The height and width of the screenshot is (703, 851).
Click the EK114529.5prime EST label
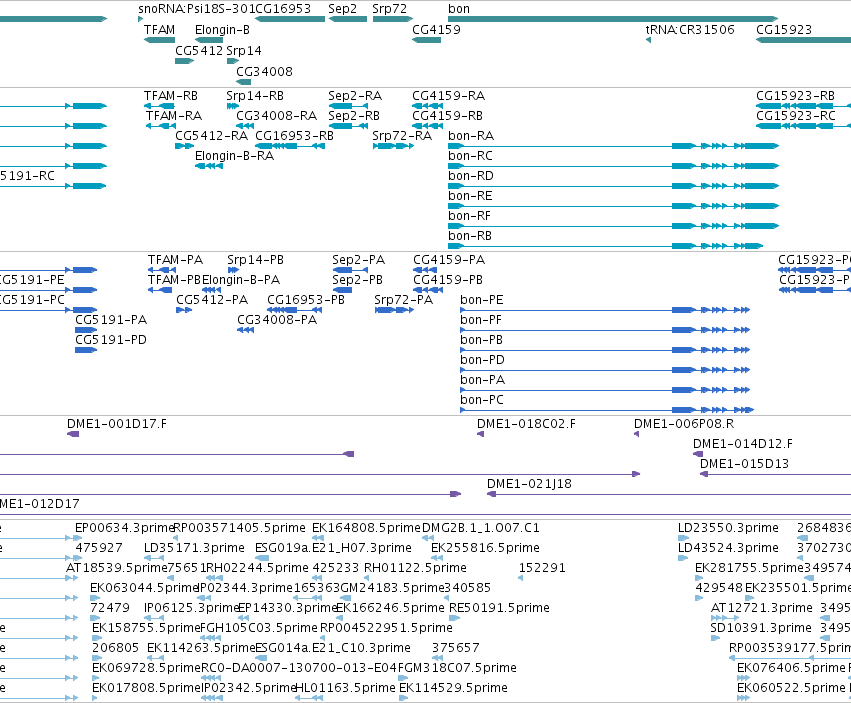point(453,688)
